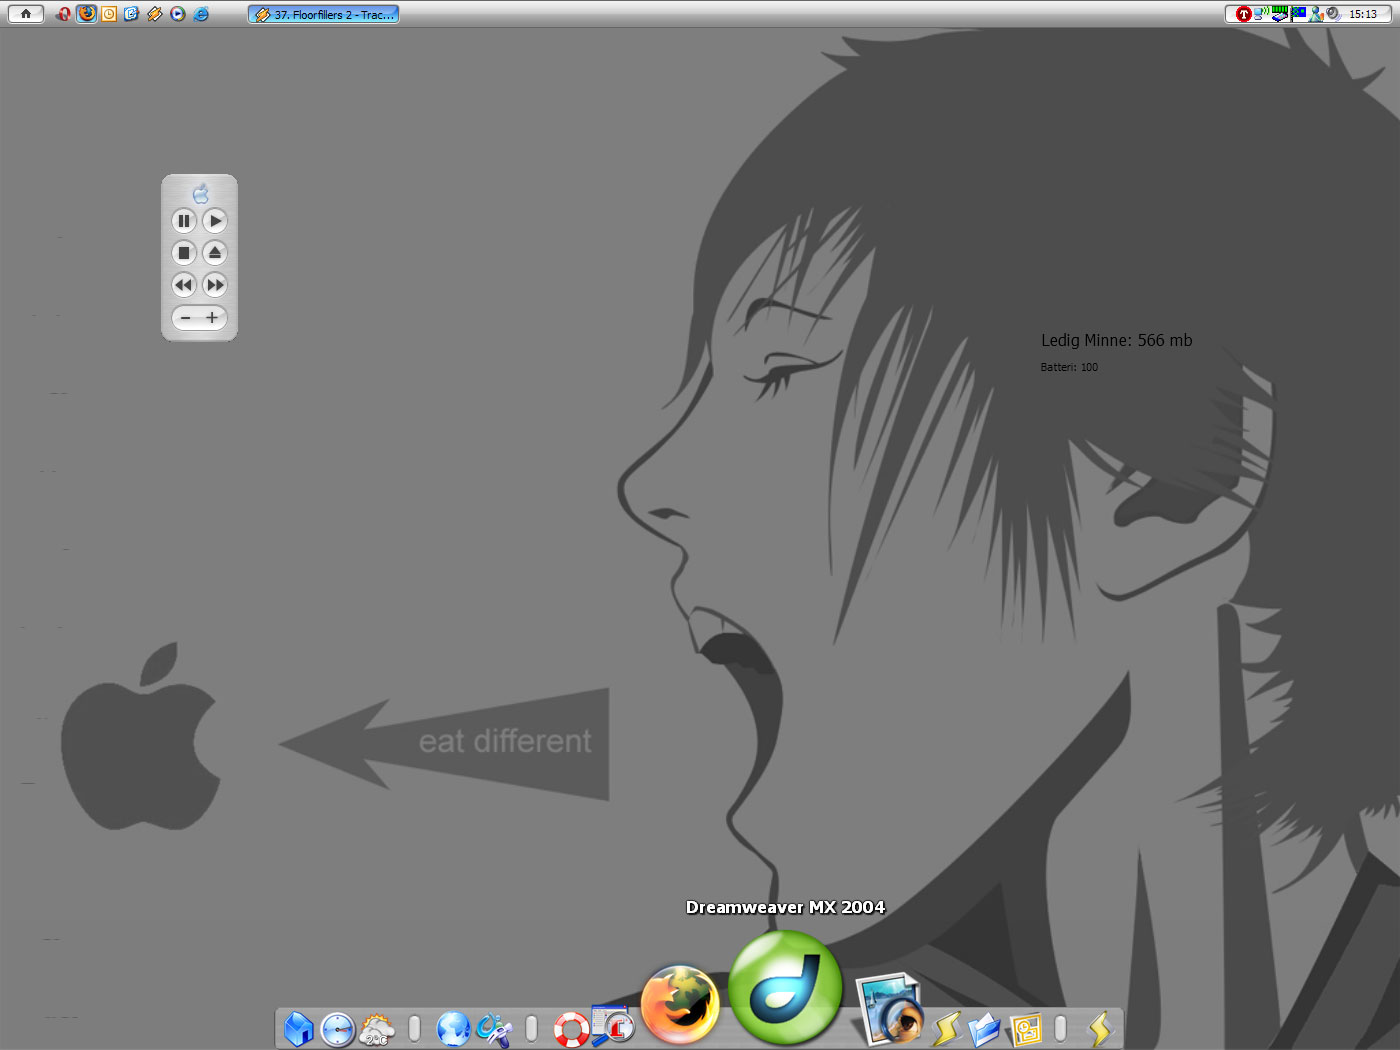Viewport: 1400px width, 1050px height.
Task: Open the weather icon in the dock
Action: coord(377,1029)
